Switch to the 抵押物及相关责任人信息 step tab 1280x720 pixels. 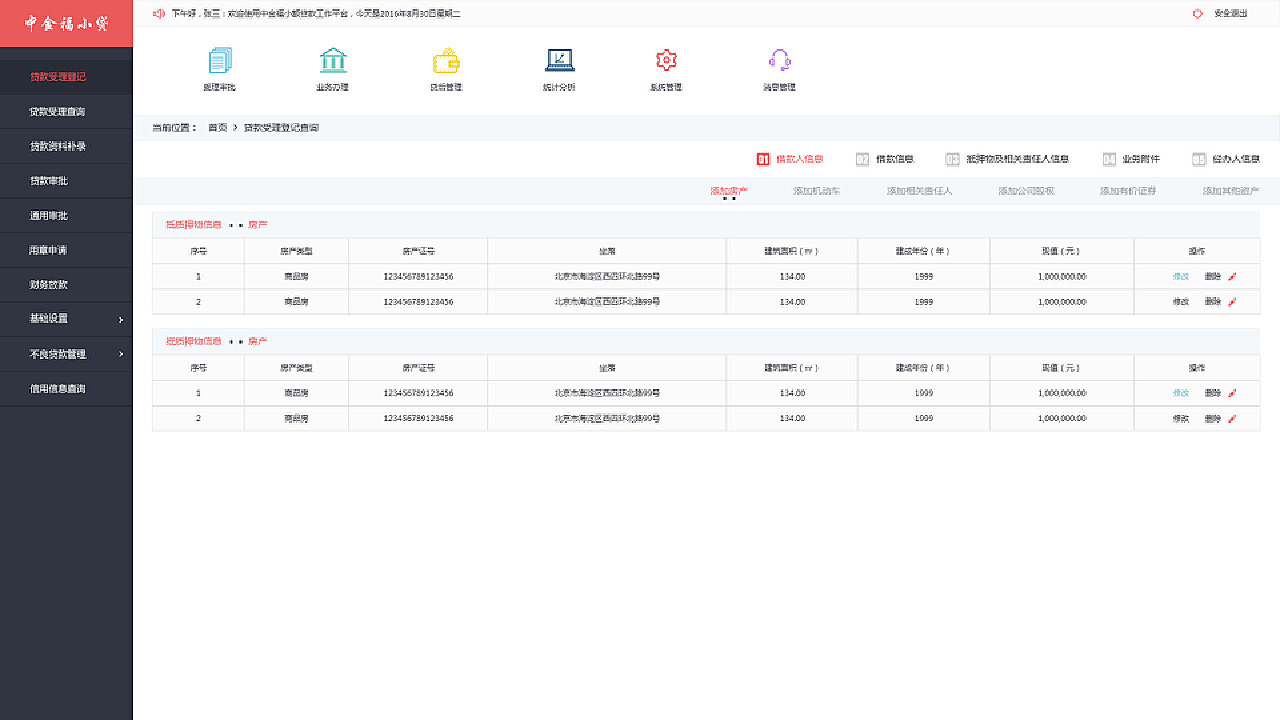coord(1018,159)
